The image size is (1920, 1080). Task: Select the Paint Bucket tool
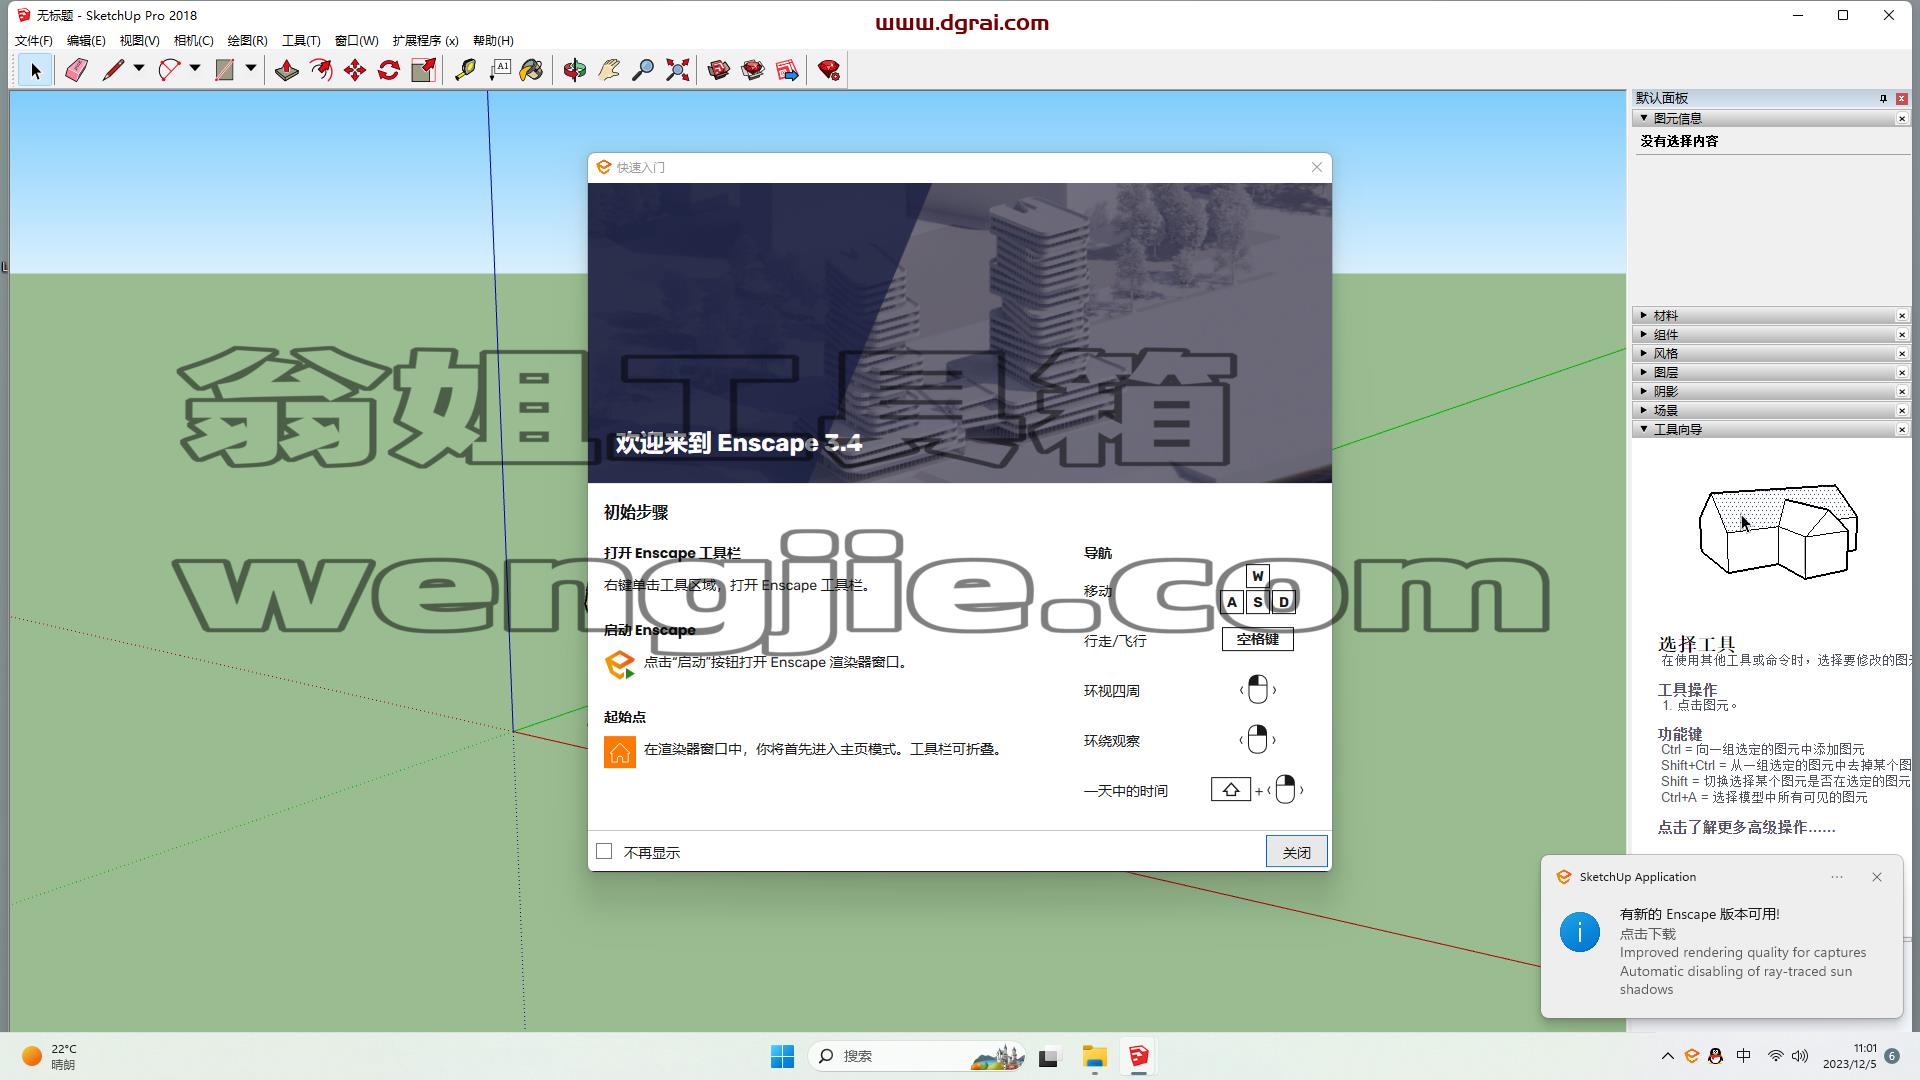pyautogui.click(x=532, y=70)
